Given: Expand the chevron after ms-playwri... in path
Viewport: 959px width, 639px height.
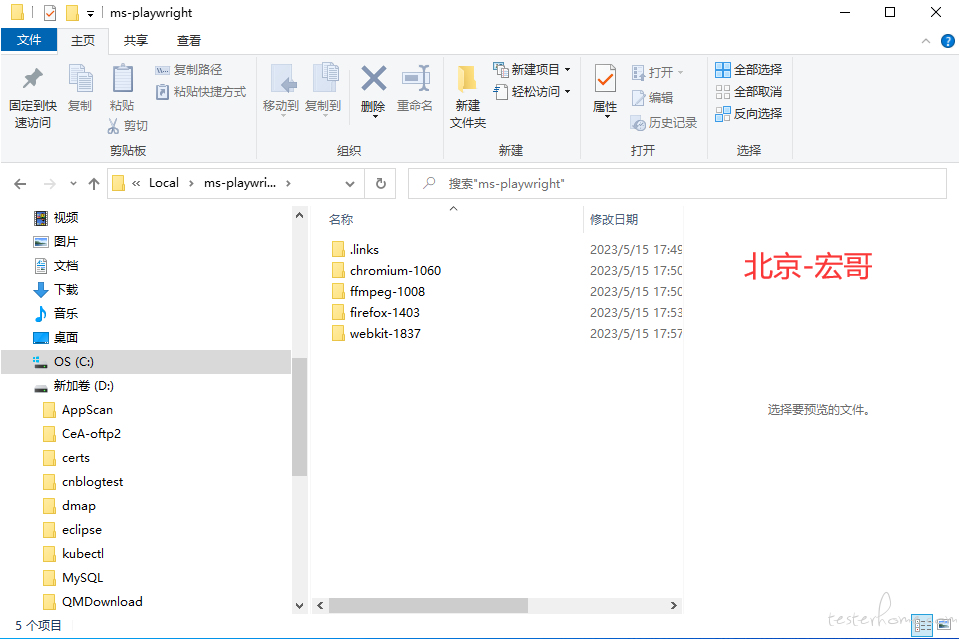Looking at the screenshot, I should [x=288, y=183].
